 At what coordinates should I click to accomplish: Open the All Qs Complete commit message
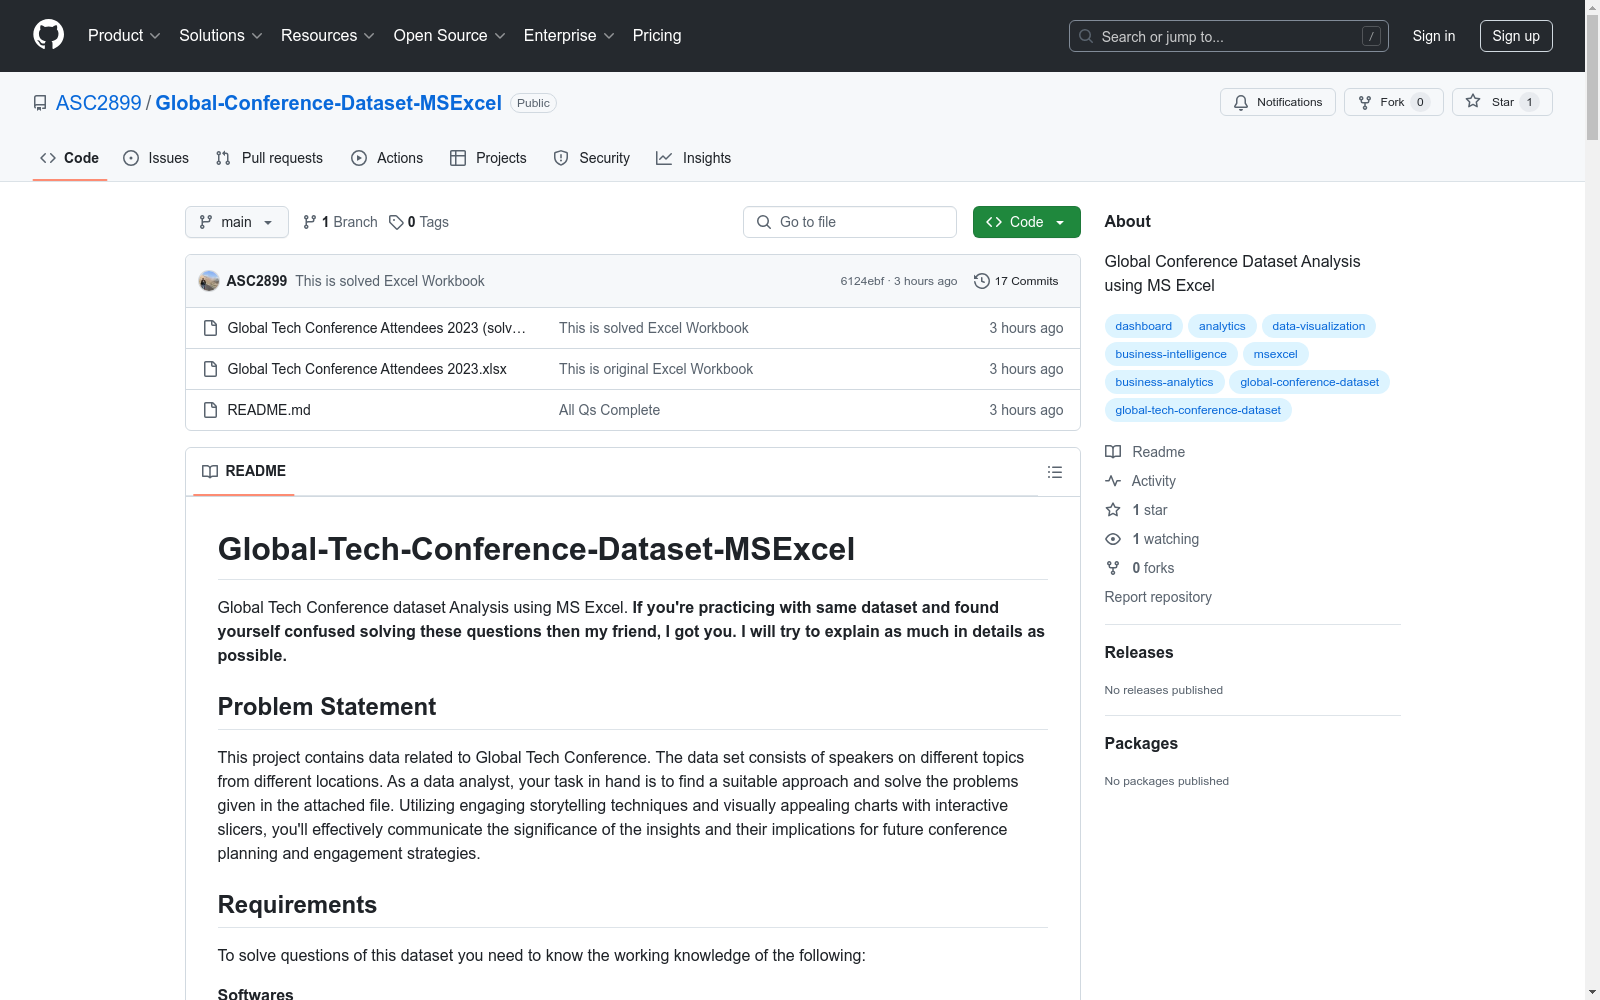pyautogui.click(x=609, y=410)
